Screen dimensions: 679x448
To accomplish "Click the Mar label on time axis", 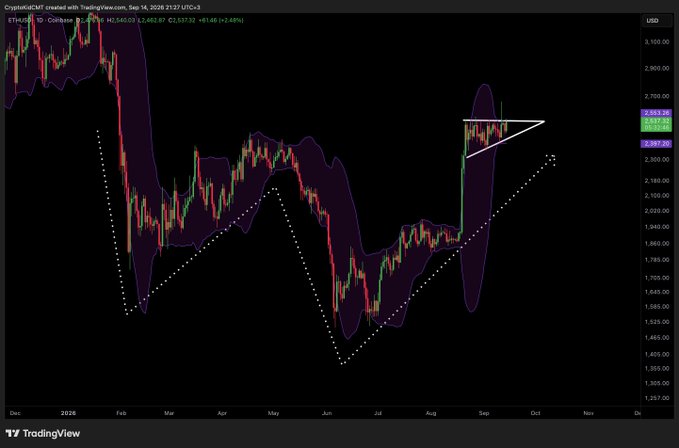I will pos(169,413).
